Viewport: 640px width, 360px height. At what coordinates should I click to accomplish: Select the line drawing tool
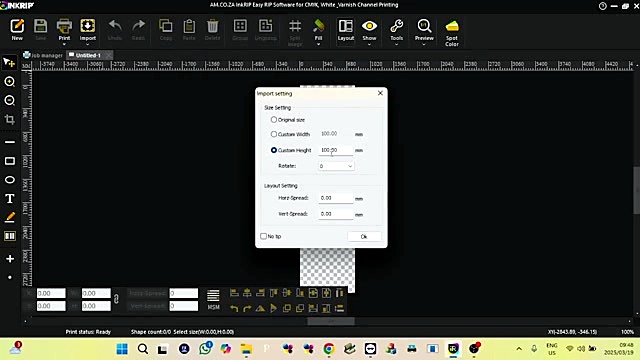coord(10,142)
